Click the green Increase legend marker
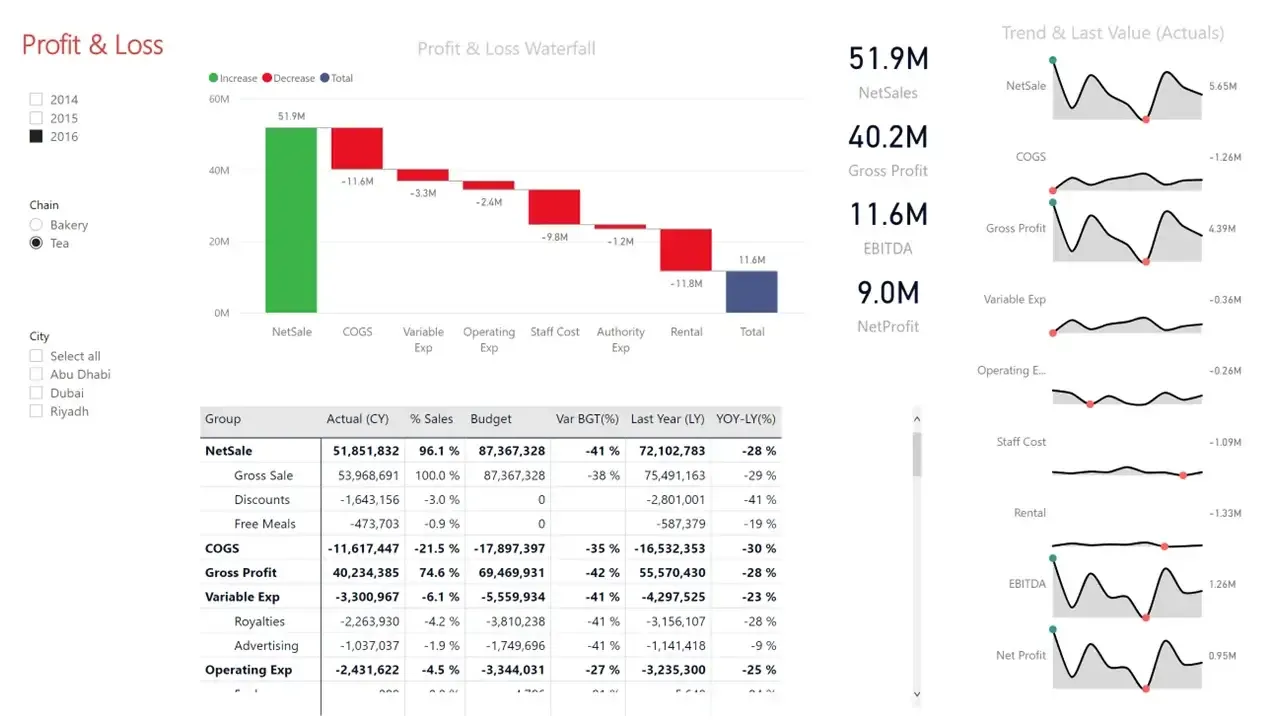The width and height of the screenshot is (1280, 720). tap(213, 78)
